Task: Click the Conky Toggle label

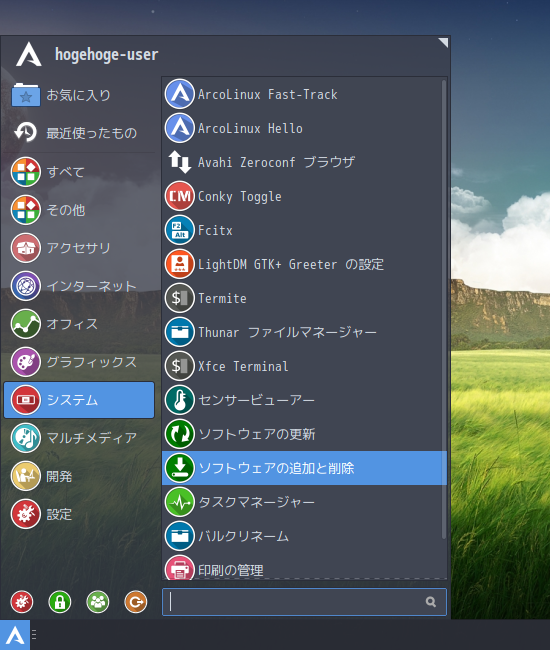Action: [x=240, y=196]
